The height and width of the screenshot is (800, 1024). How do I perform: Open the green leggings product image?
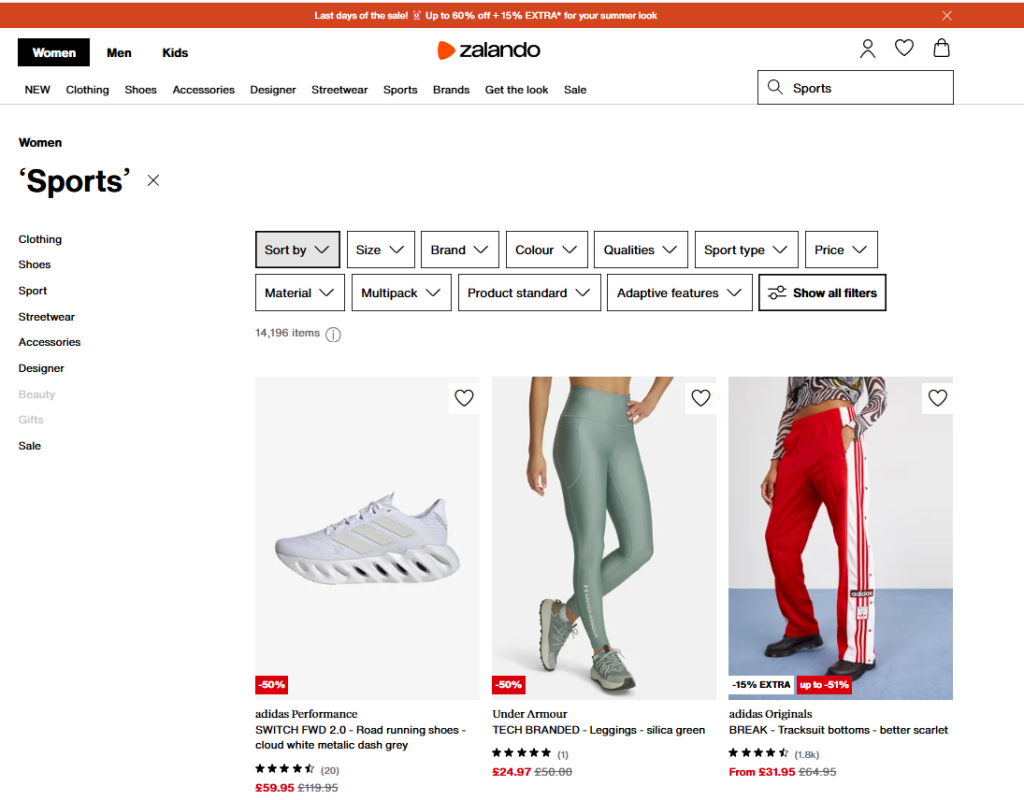coord(604,538)
